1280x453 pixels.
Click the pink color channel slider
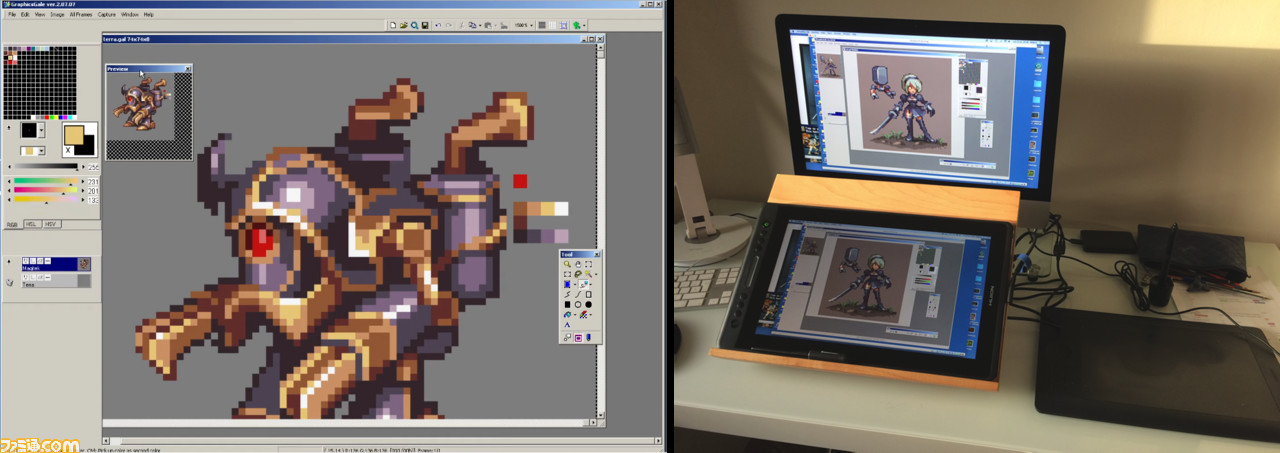tap(47, 190)
